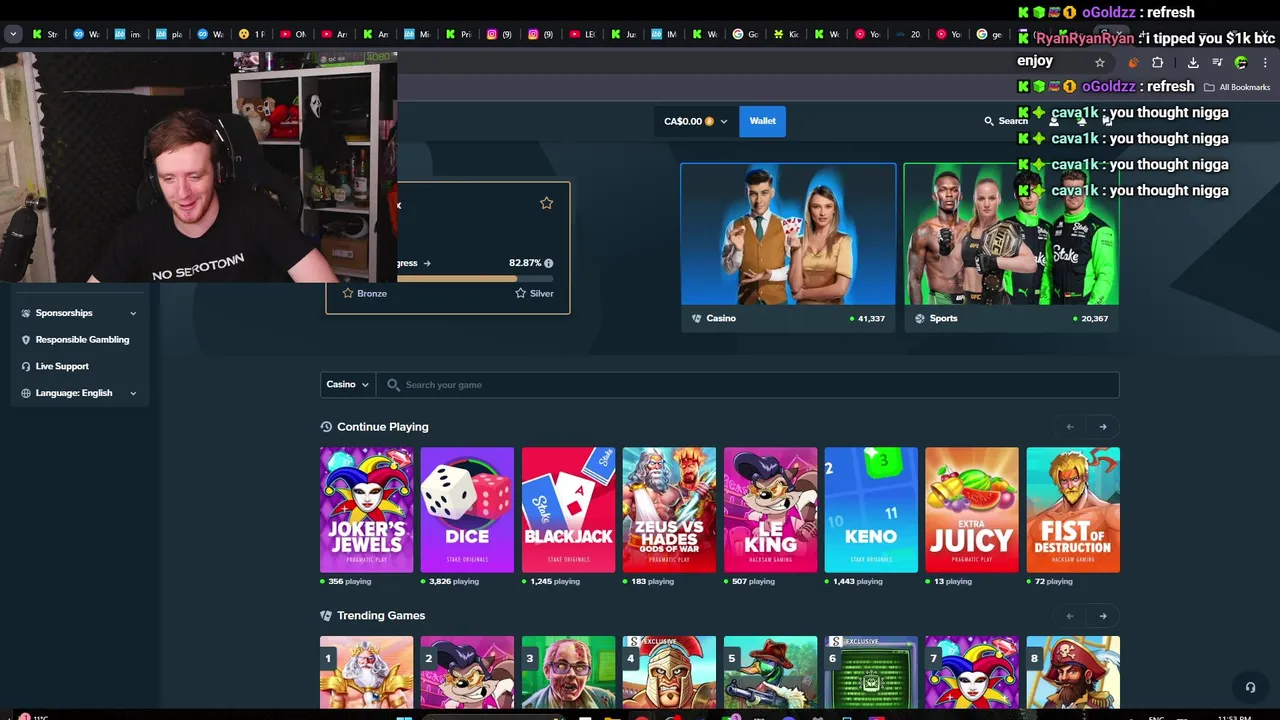Click the coin currency icon beside CA$0.00
The height and width of the screenshot is (720, 1280).
710,121
